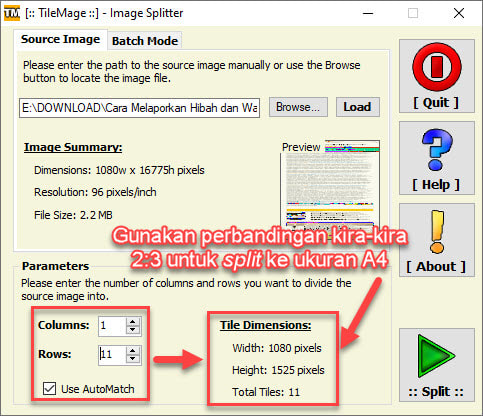Click the Browse... button

[x=298, y=107]
